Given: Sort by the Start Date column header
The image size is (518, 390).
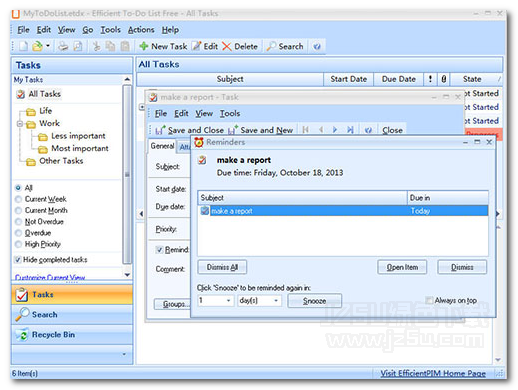Looking at the screenshot, I should [x=348, y=79].
